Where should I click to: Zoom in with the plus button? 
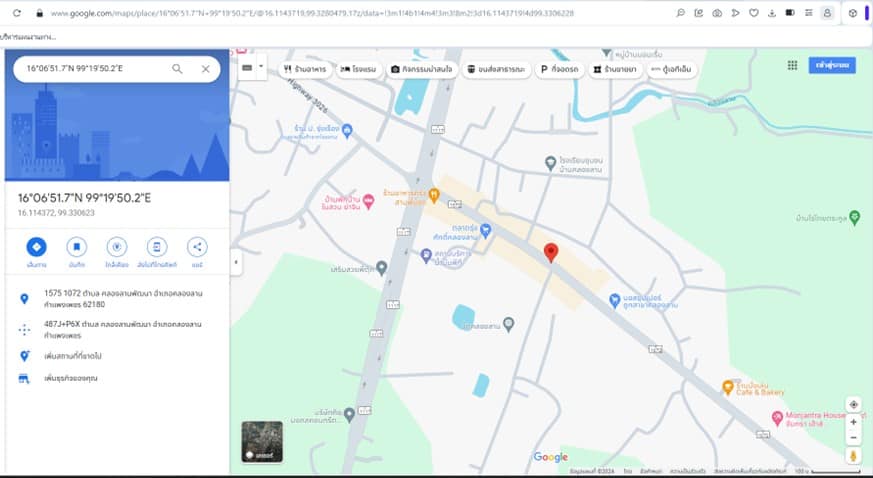[x=853, y=422]
